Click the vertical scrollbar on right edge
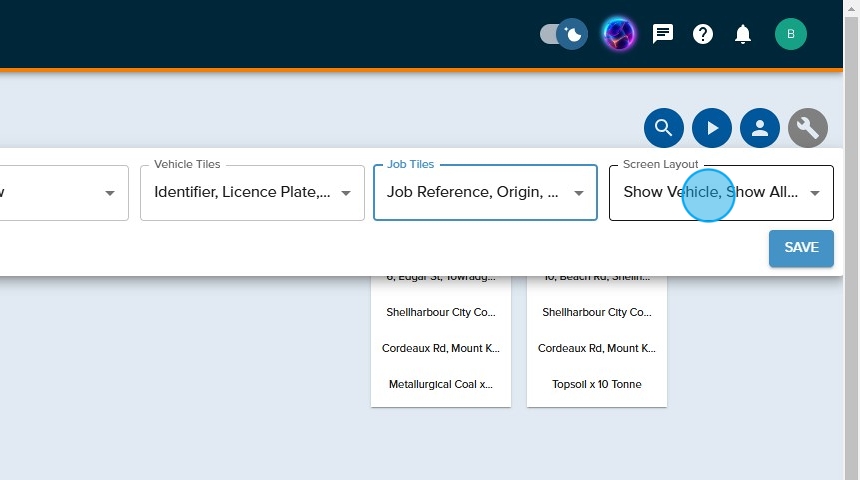 (851, 240)
